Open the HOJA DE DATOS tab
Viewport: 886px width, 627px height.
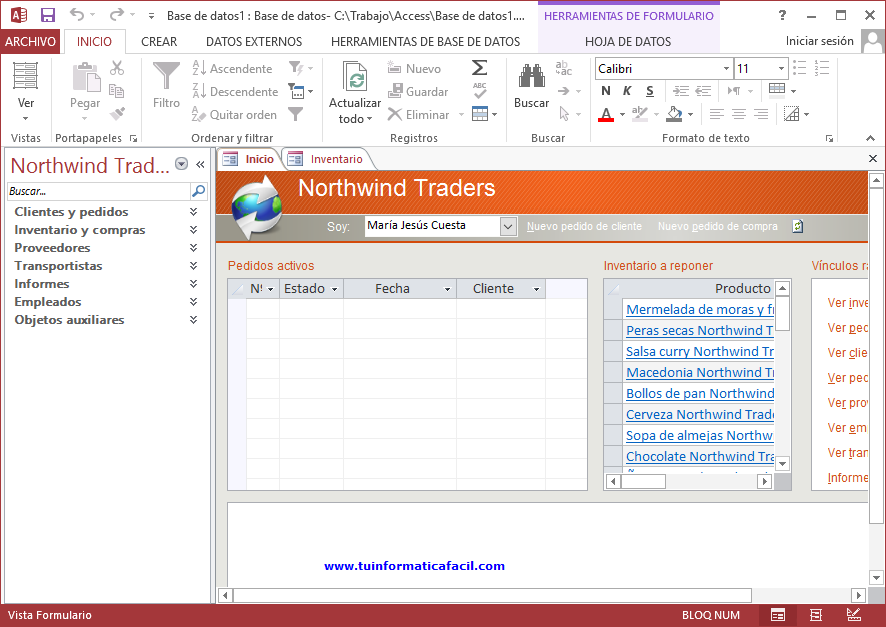pyautogui.click(x=628, y=42)
